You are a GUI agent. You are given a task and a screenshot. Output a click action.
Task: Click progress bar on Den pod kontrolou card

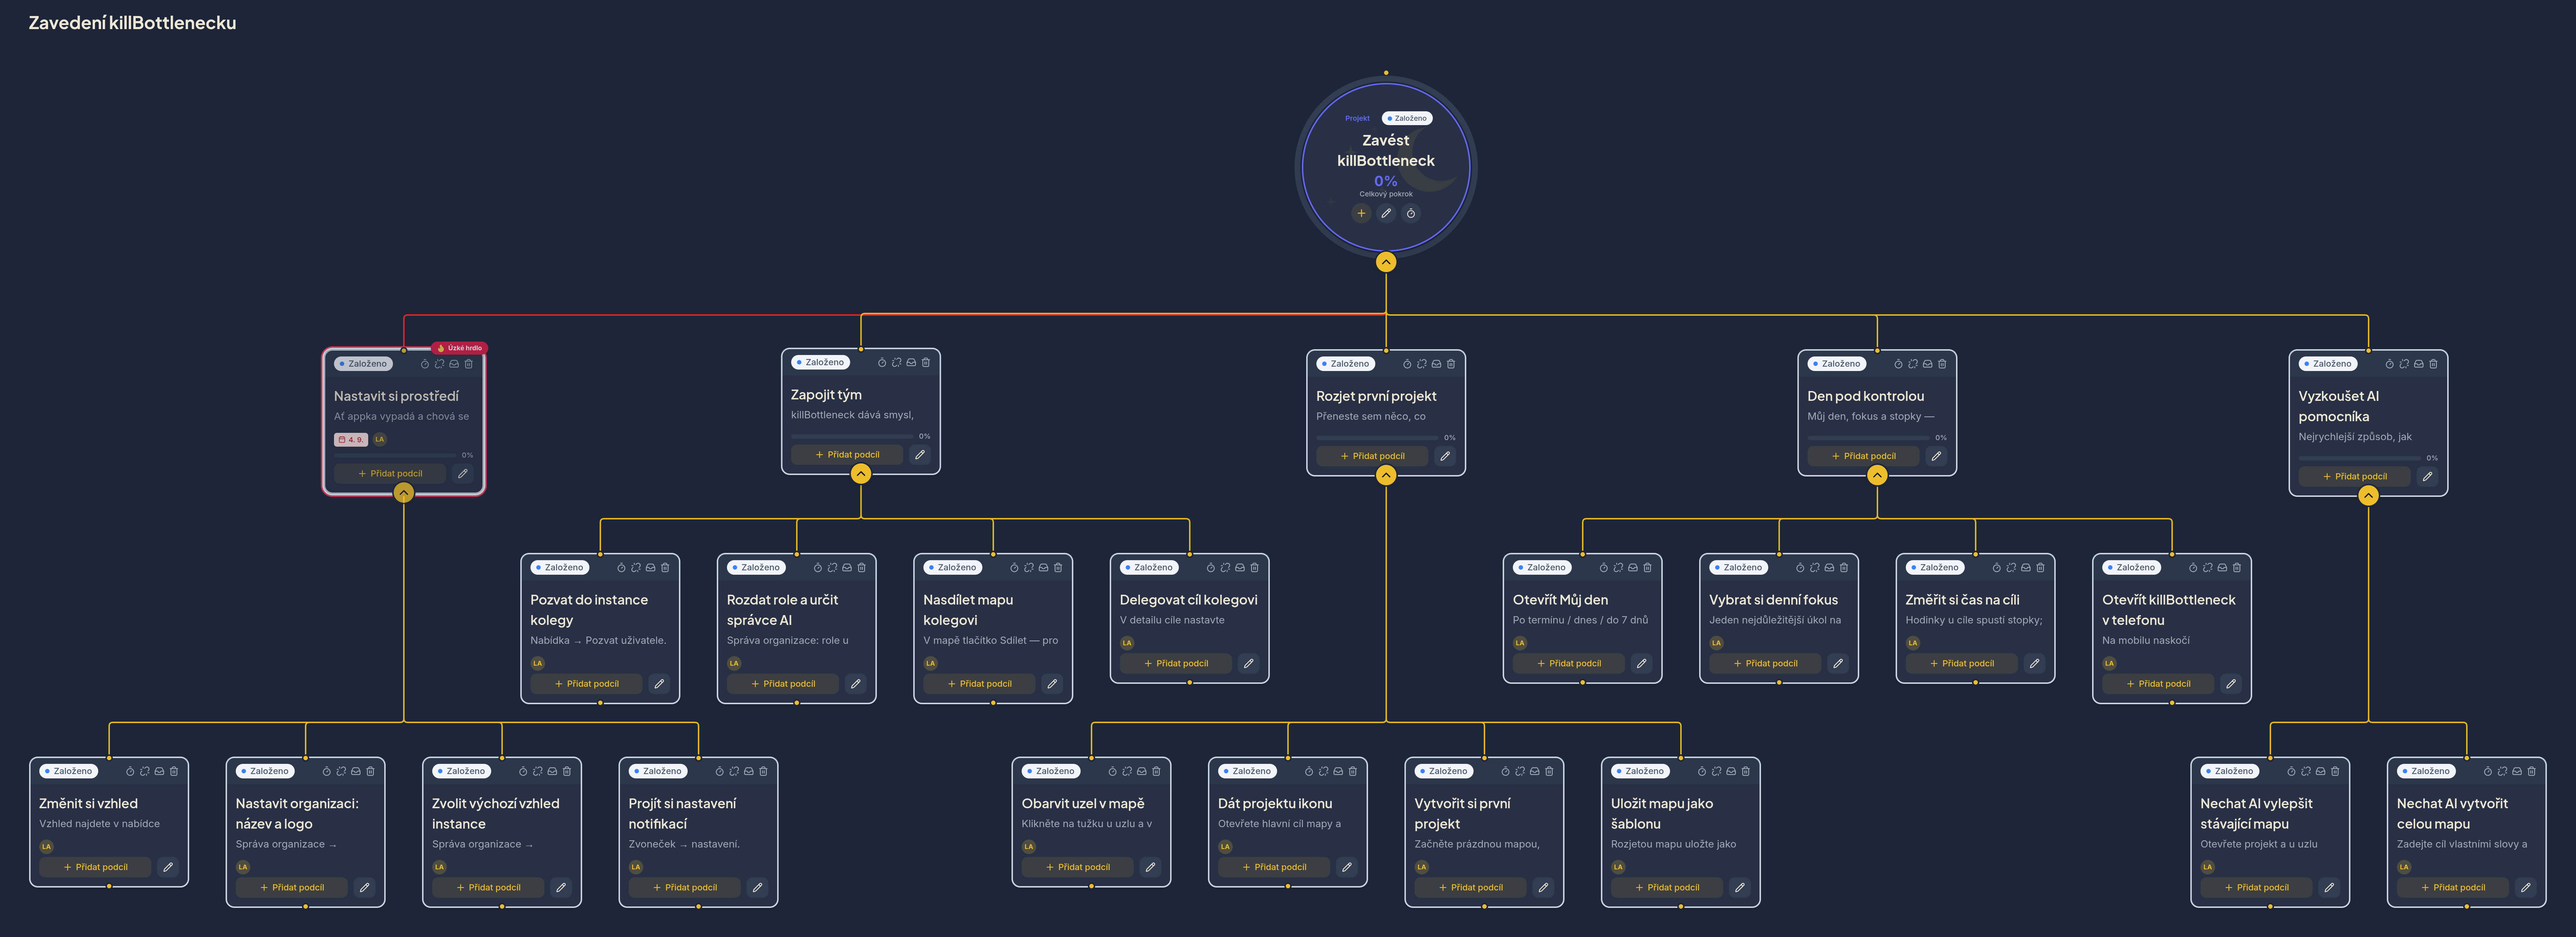click(x=1868, y=438)
